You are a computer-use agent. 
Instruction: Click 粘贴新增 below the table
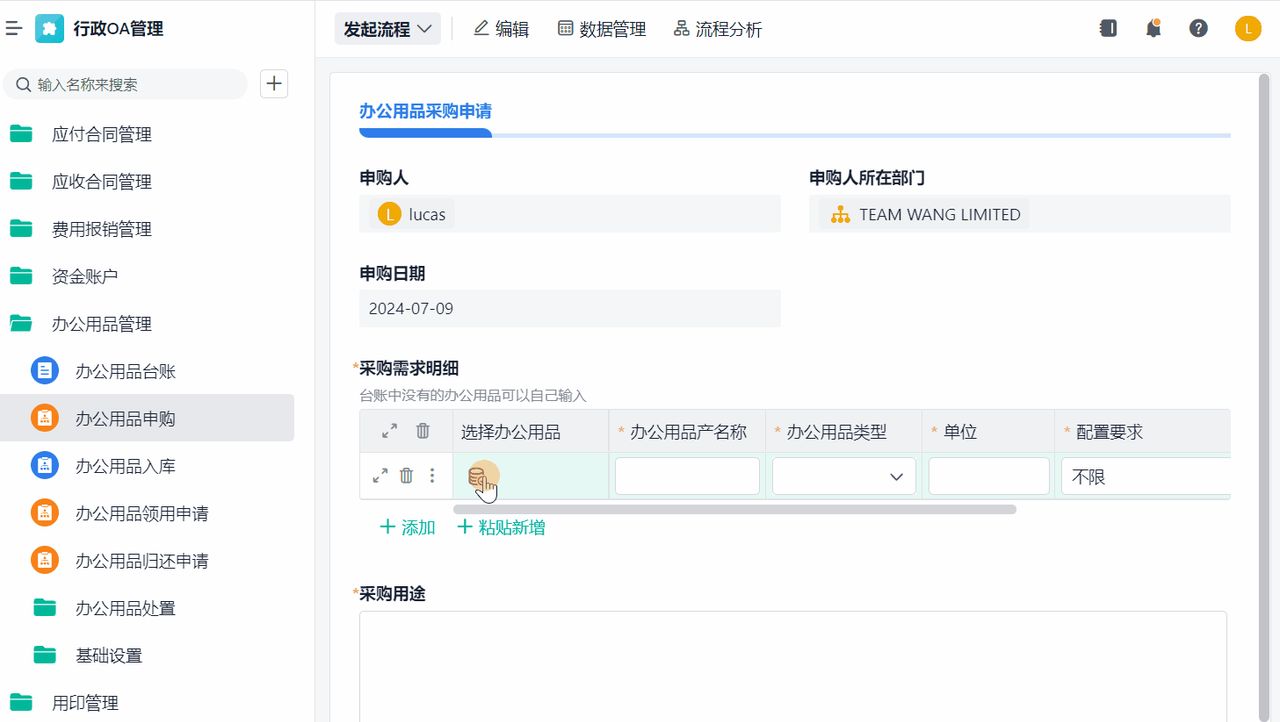point(501,526)
